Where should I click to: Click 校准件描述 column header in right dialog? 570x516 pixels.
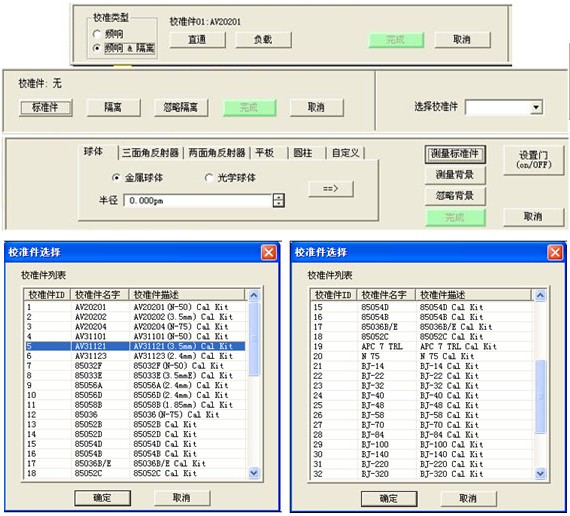click(x=473, y=295)
